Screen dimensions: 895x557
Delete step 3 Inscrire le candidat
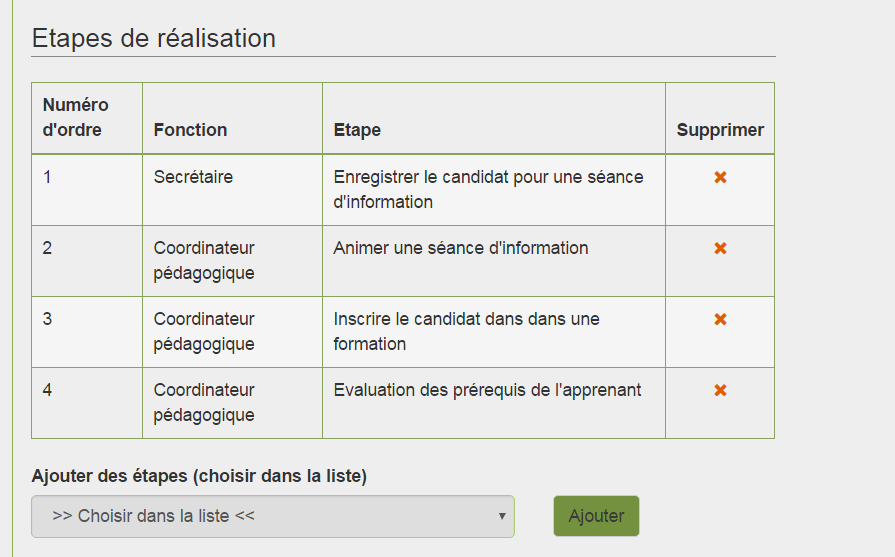point(720,319)
